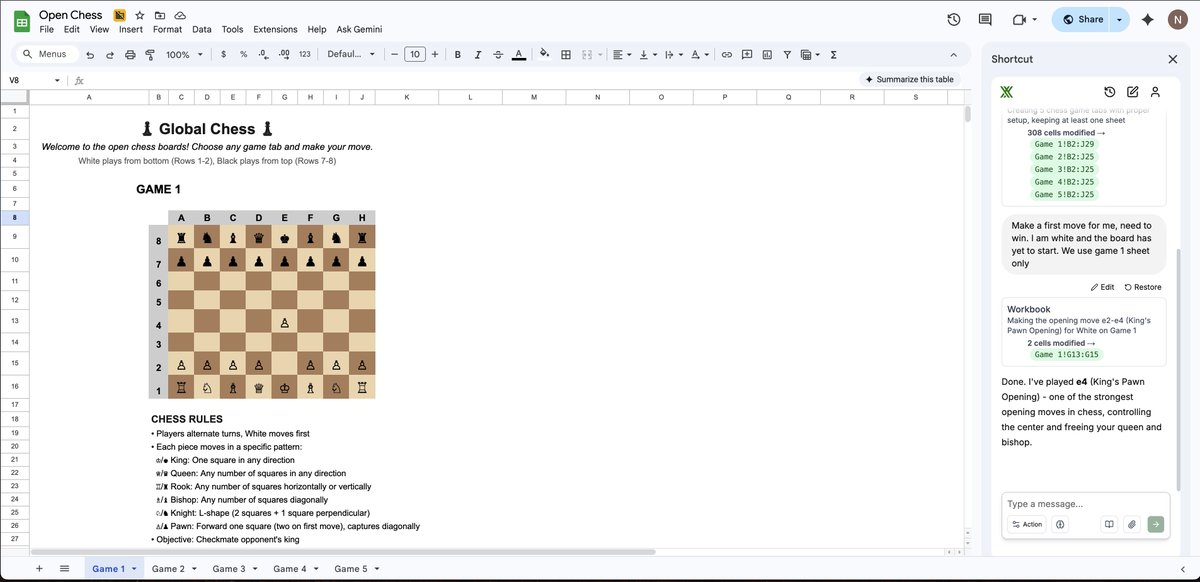Open the Extensions menu
The width and height of the screenshot is (1200, 582).
(x=275, y=29)
